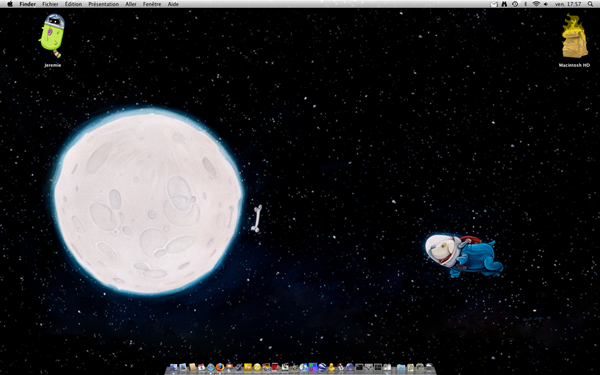Open Spotlight search magnifier
The width and height of the screenshot is (600, 375).
click(590, 4)
